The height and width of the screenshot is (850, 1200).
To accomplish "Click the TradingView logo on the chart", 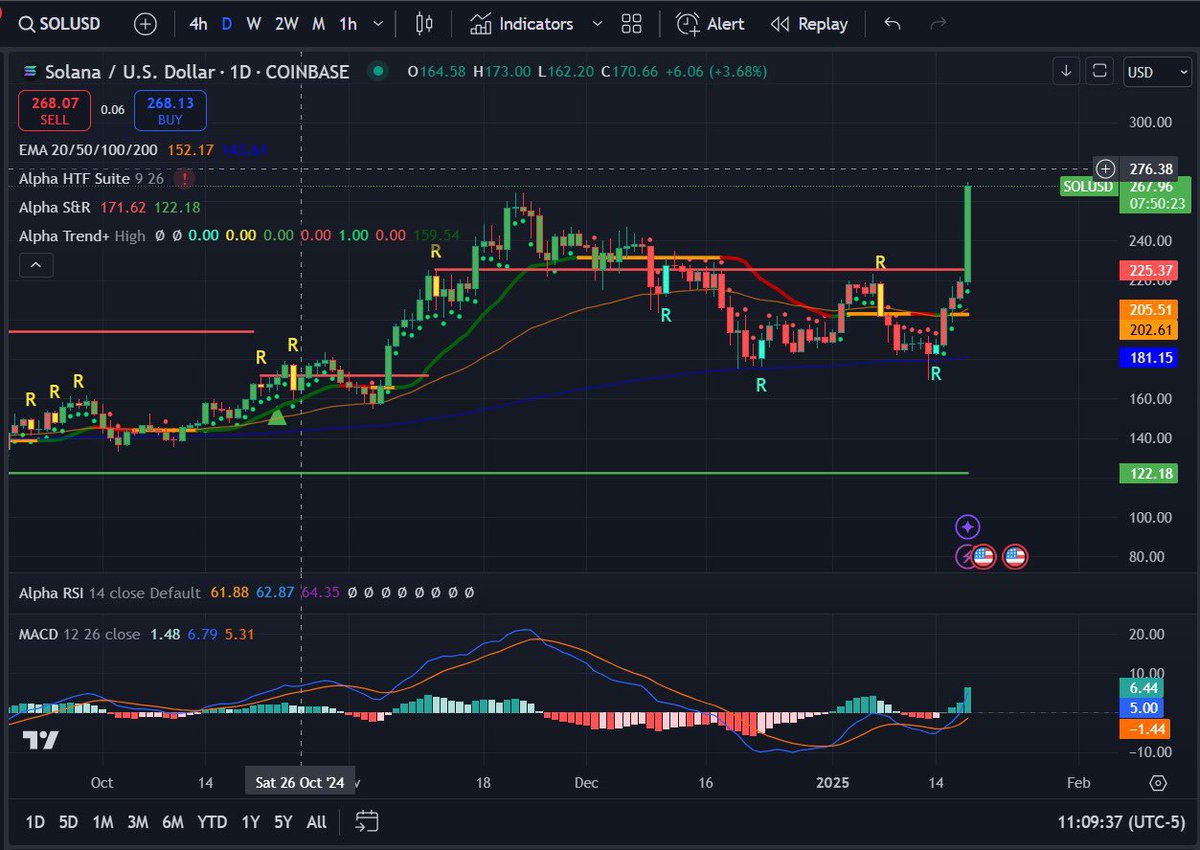I will [x=41, y=740].
